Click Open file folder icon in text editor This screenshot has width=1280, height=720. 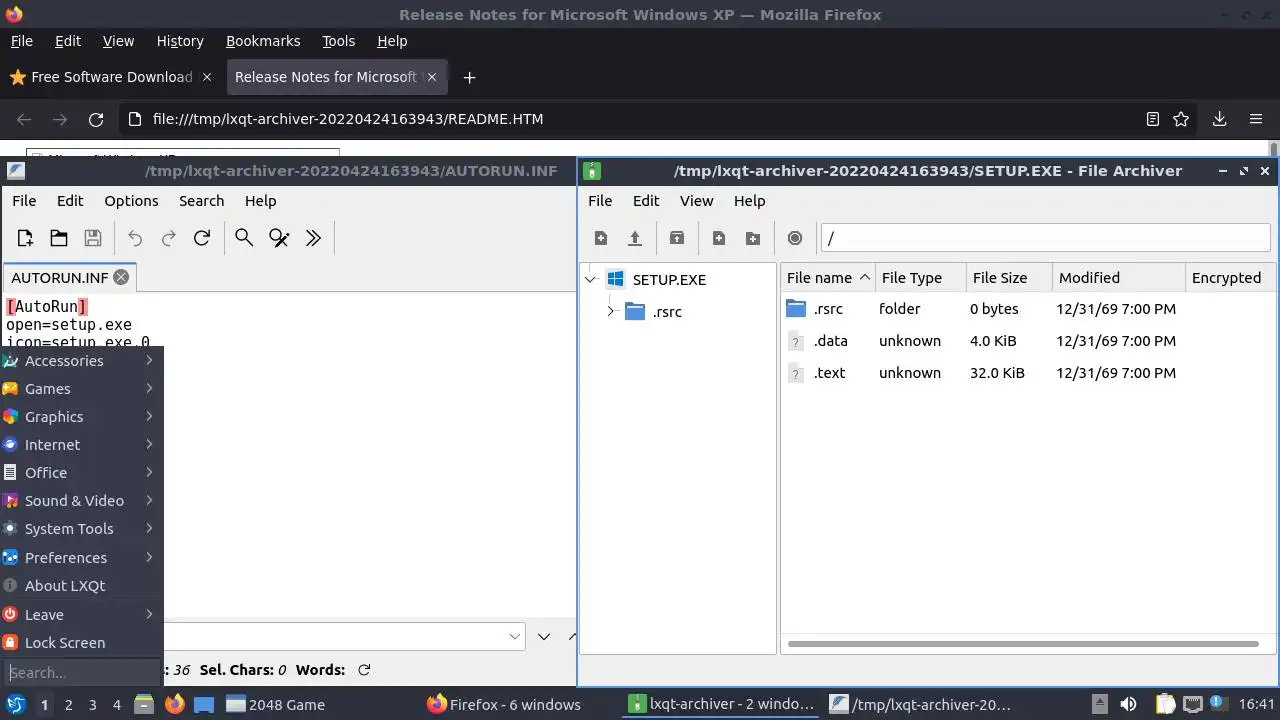pyautogui.click(x=59, y=238)
